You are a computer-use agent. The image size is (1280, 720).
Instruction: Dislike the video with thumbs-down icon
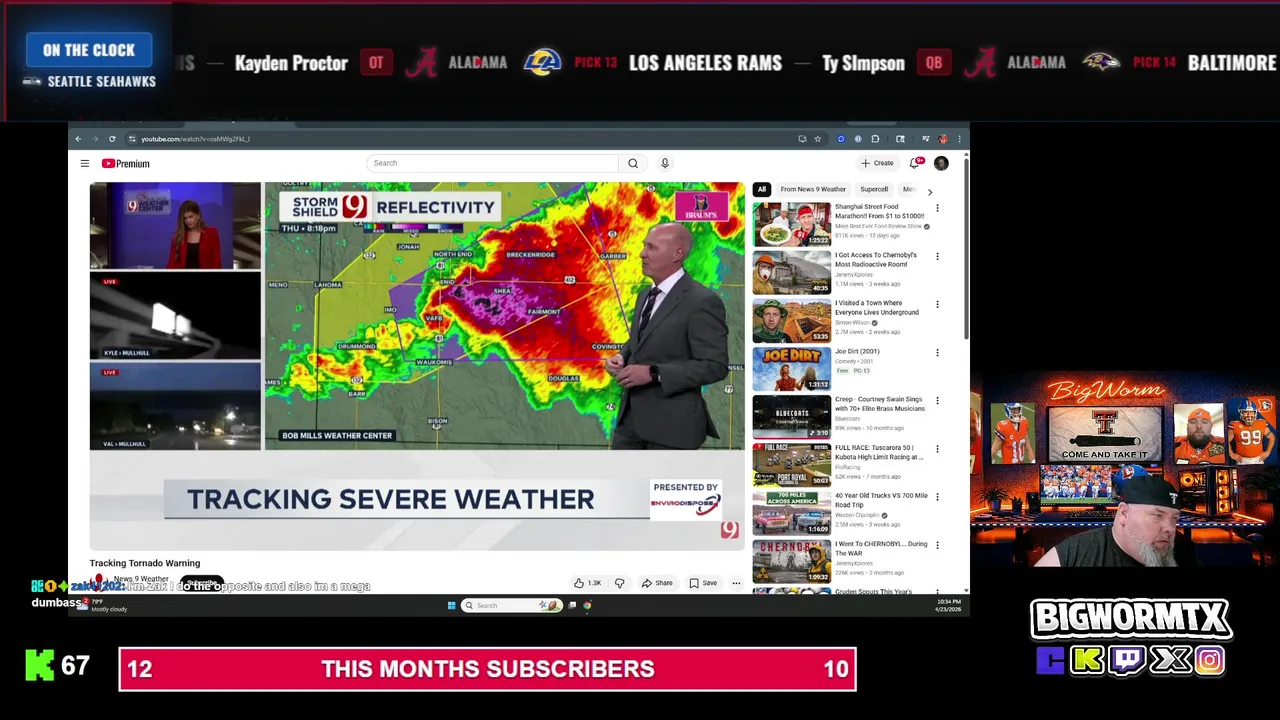tap(619, 583)
